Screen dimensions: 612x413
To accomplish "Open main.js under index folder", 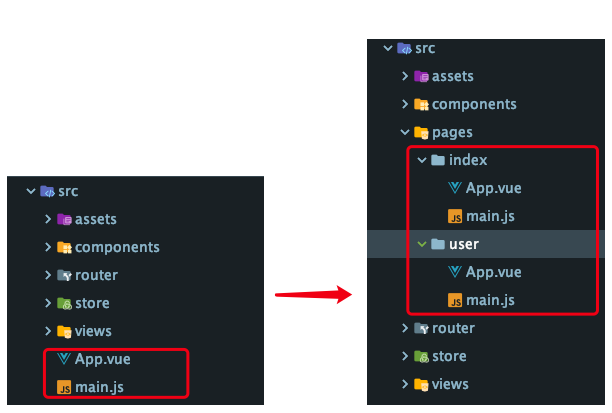I will (490, 216).
